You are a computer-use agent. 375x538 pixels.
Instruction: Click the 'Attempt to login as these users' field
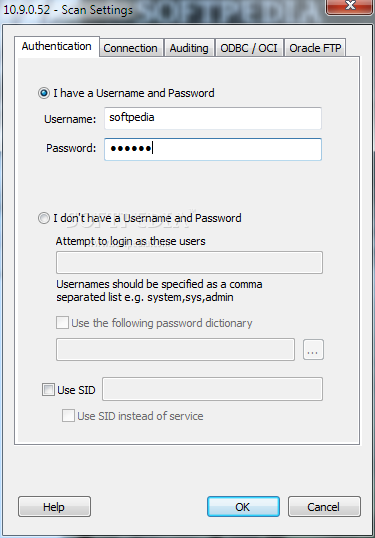(189, 262)
